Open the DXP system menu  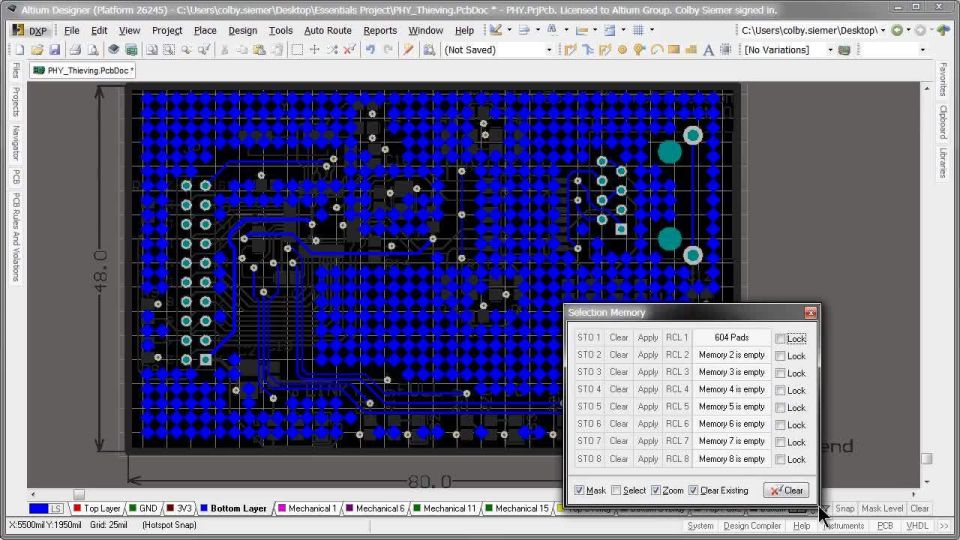tap(30, 30)
